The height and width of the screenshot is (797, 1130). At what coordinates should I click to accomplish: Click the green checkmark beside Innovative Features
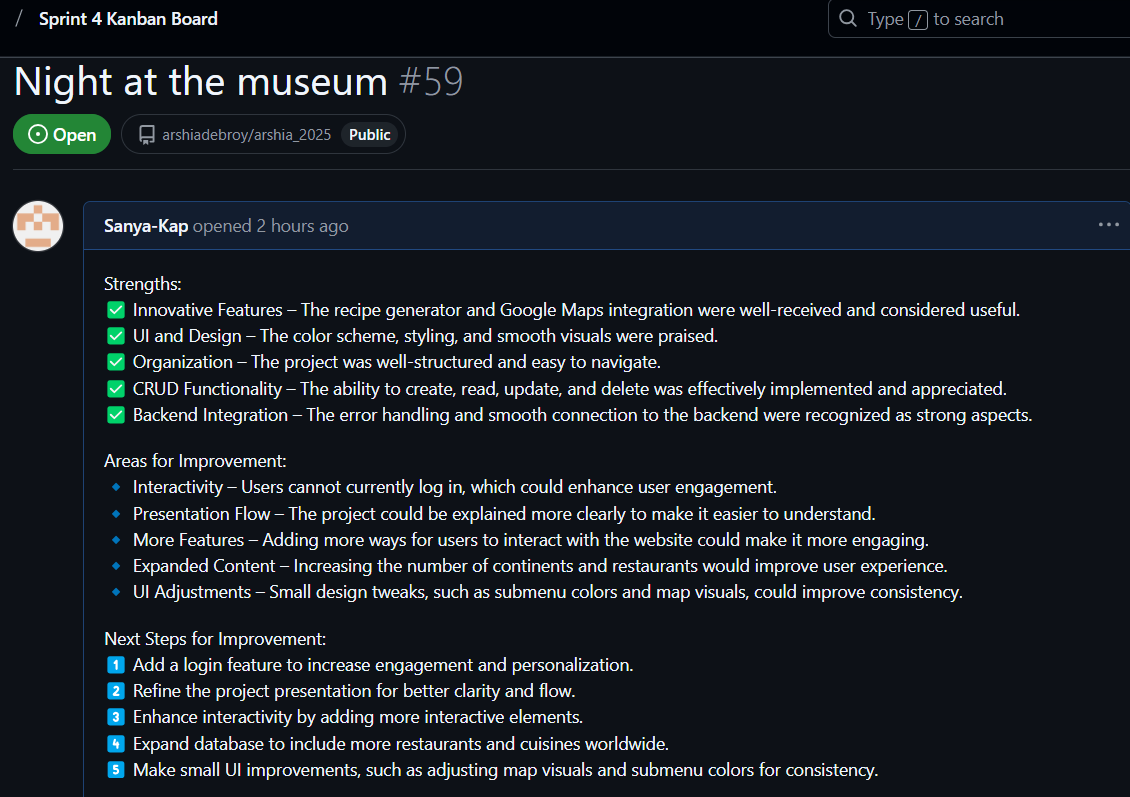[116, 310]
